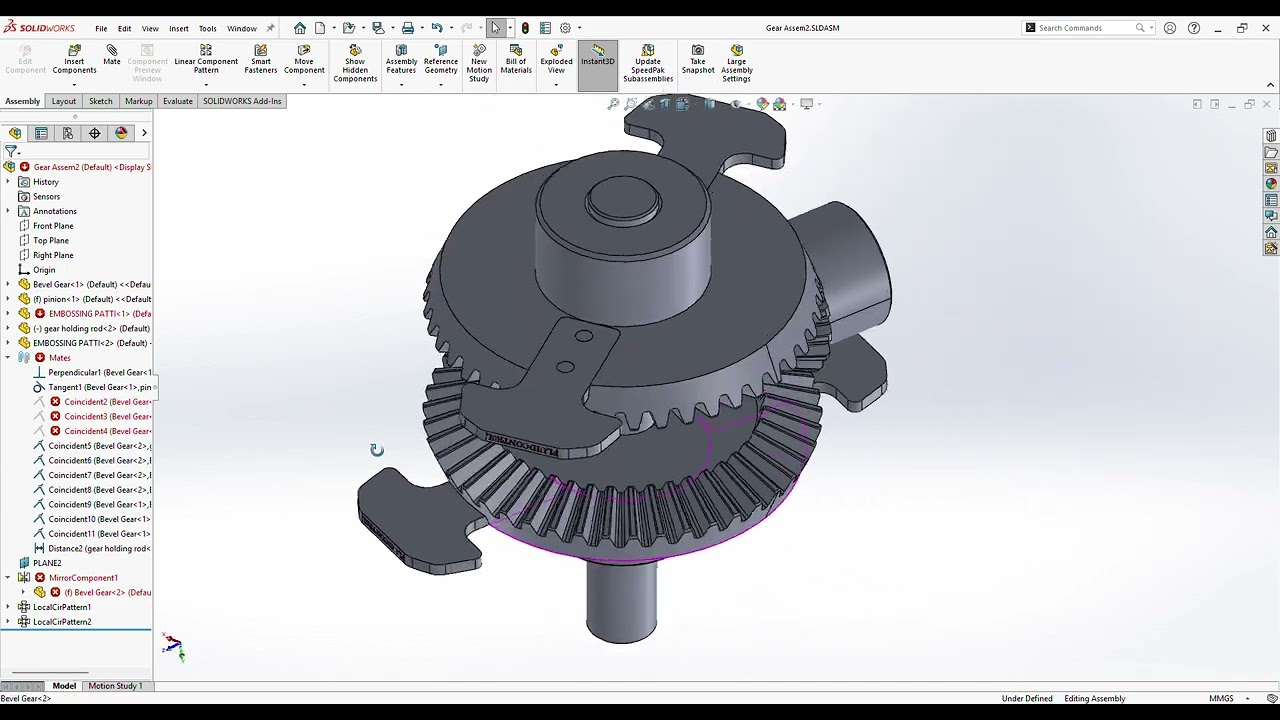Open Bill of Materials tool
This screenshot has height=720, width=1280.
tap(516, 60)
